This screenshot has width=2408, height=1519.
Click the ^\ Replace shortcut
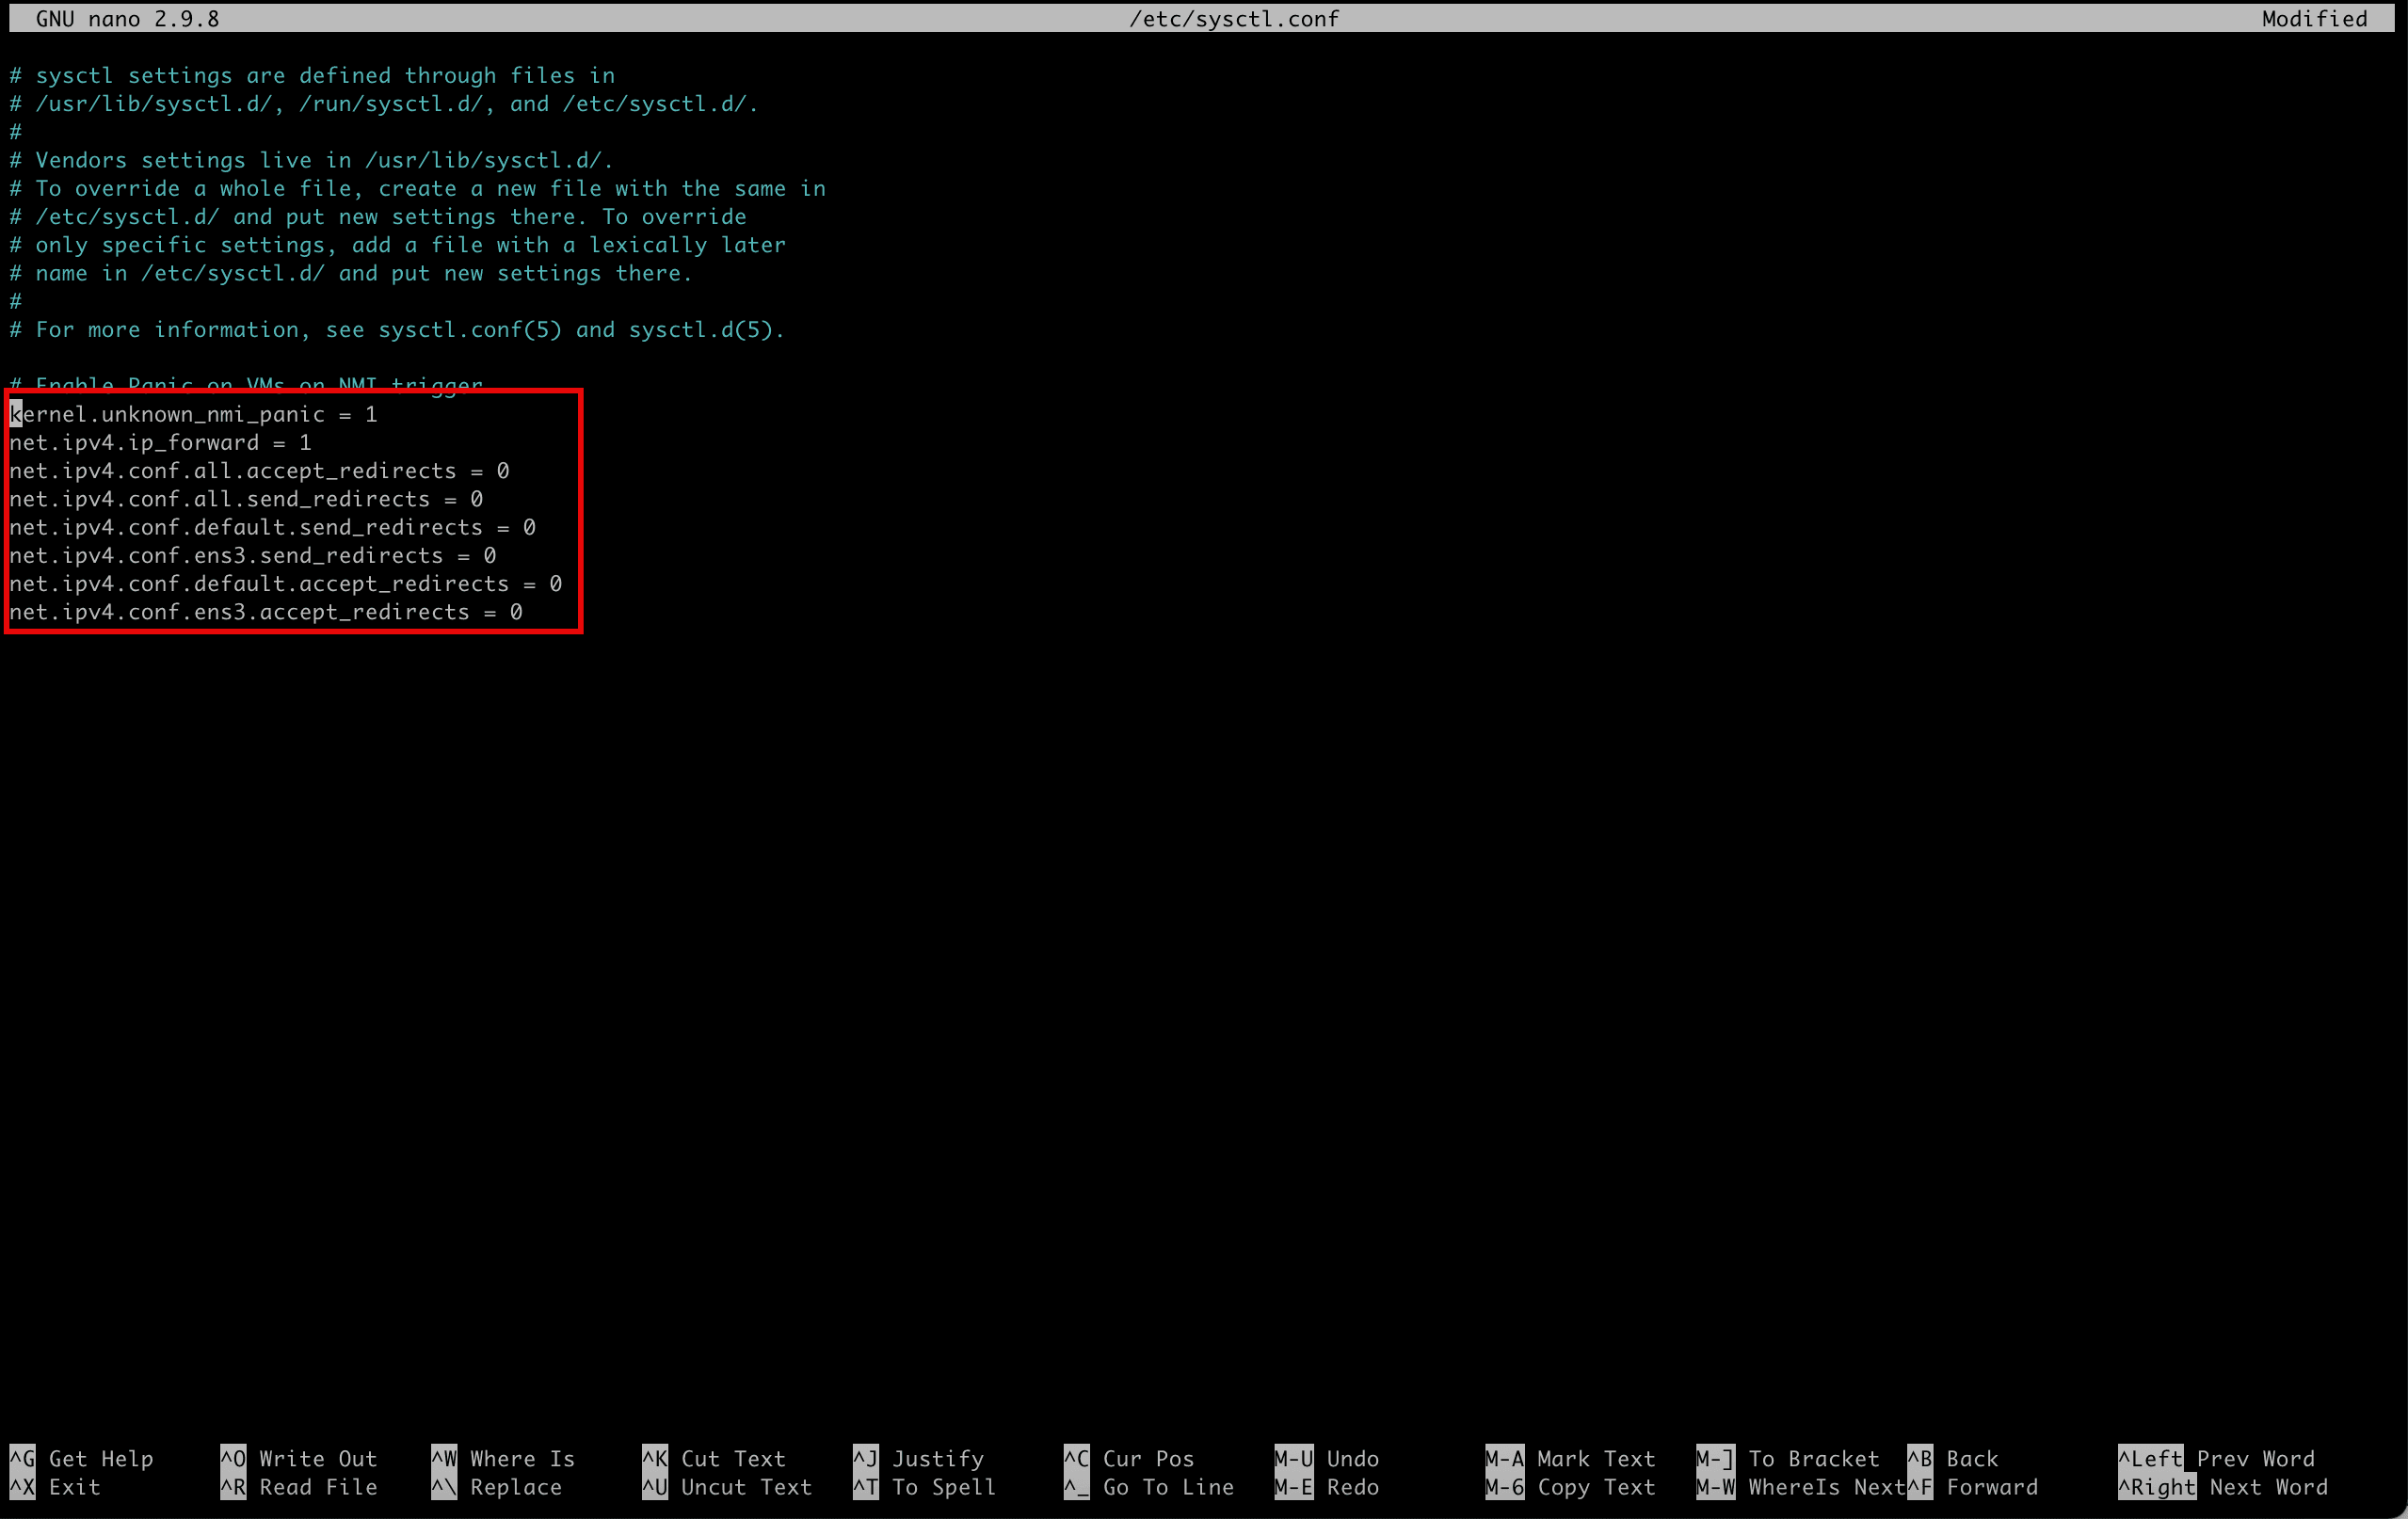click(497, 1486)
